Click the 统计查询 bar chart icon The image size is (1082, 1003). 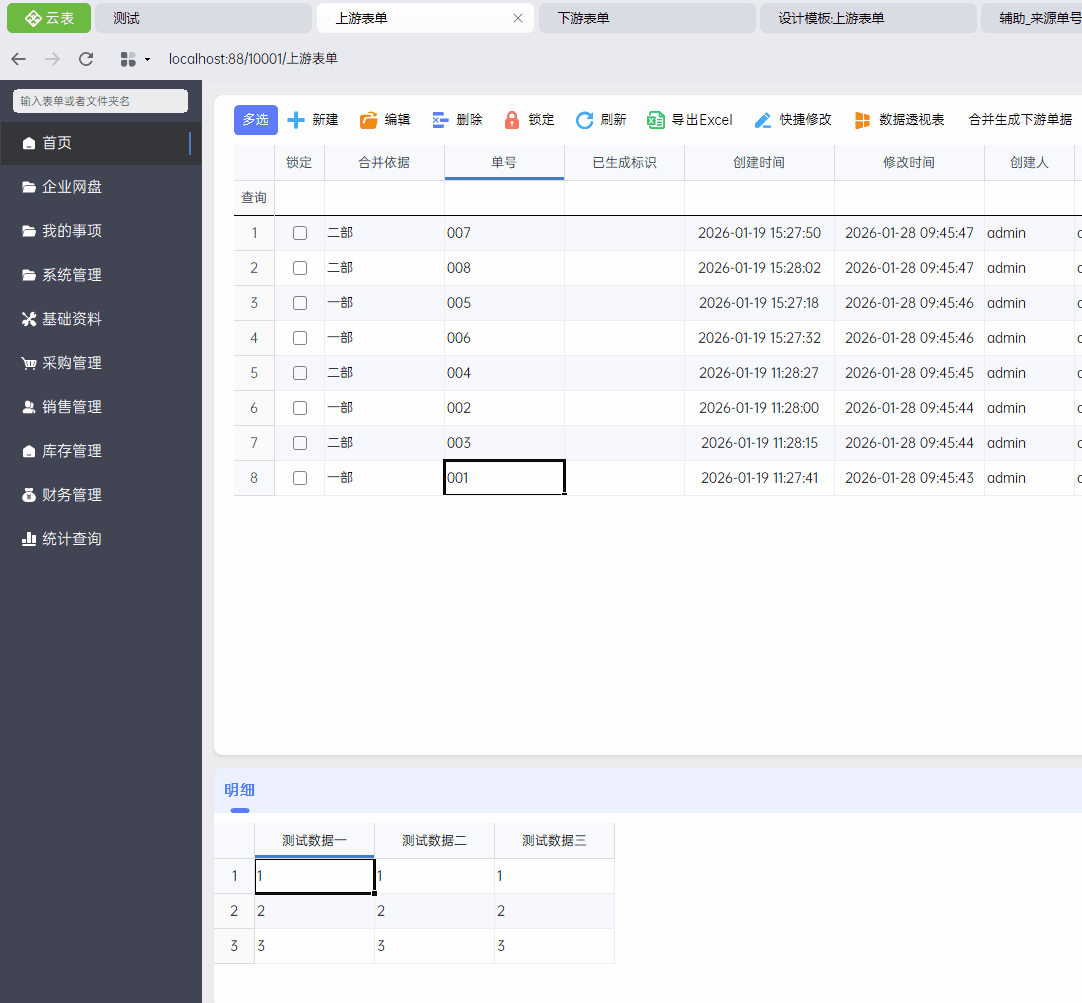coord(28,539)
